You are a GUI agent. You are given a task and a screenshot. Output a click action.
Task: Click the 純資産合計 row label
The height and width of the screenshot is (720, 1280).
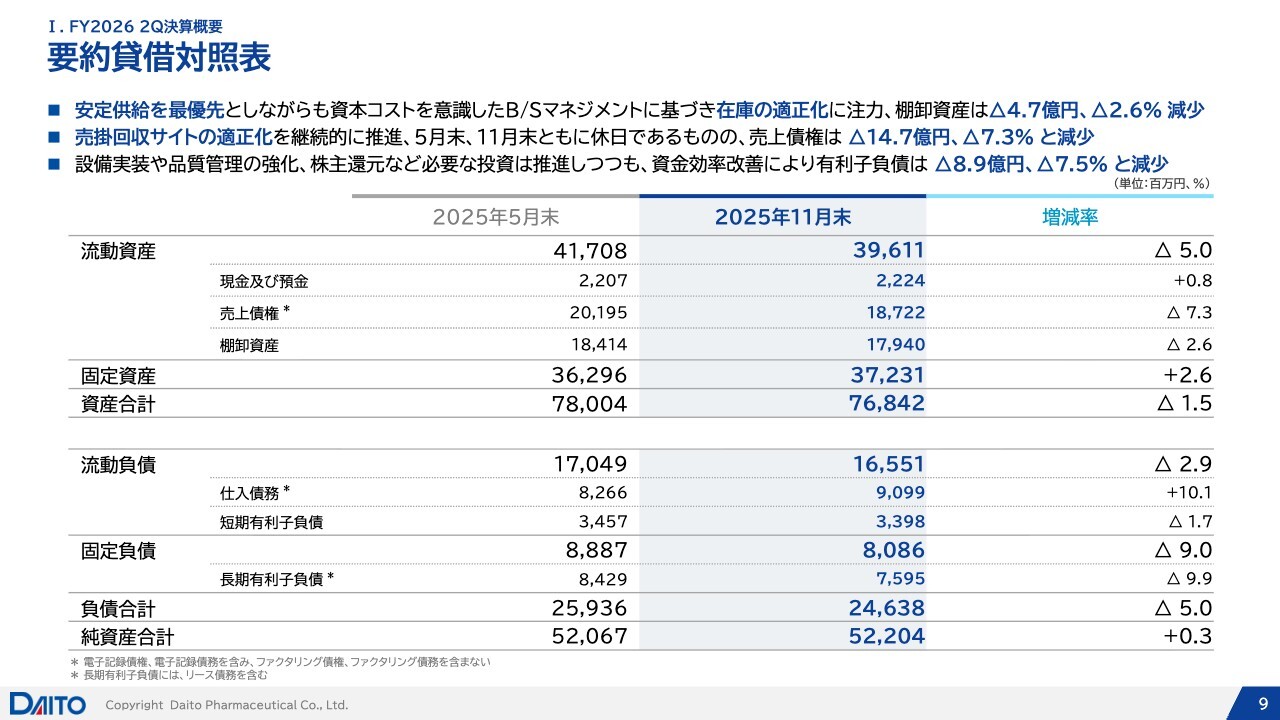(127, 636)
